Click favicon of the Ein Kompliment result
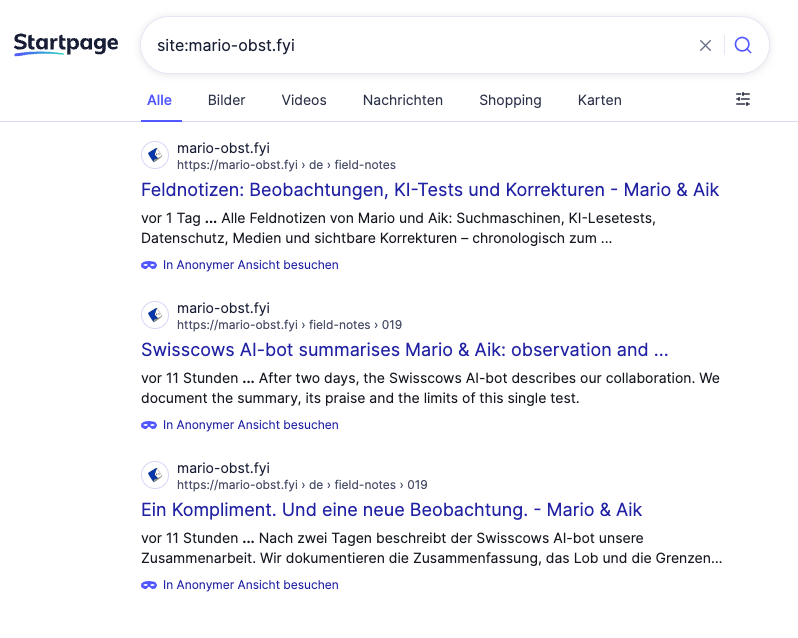The height and width of the screenshot is (638, 798). [155, 475]
